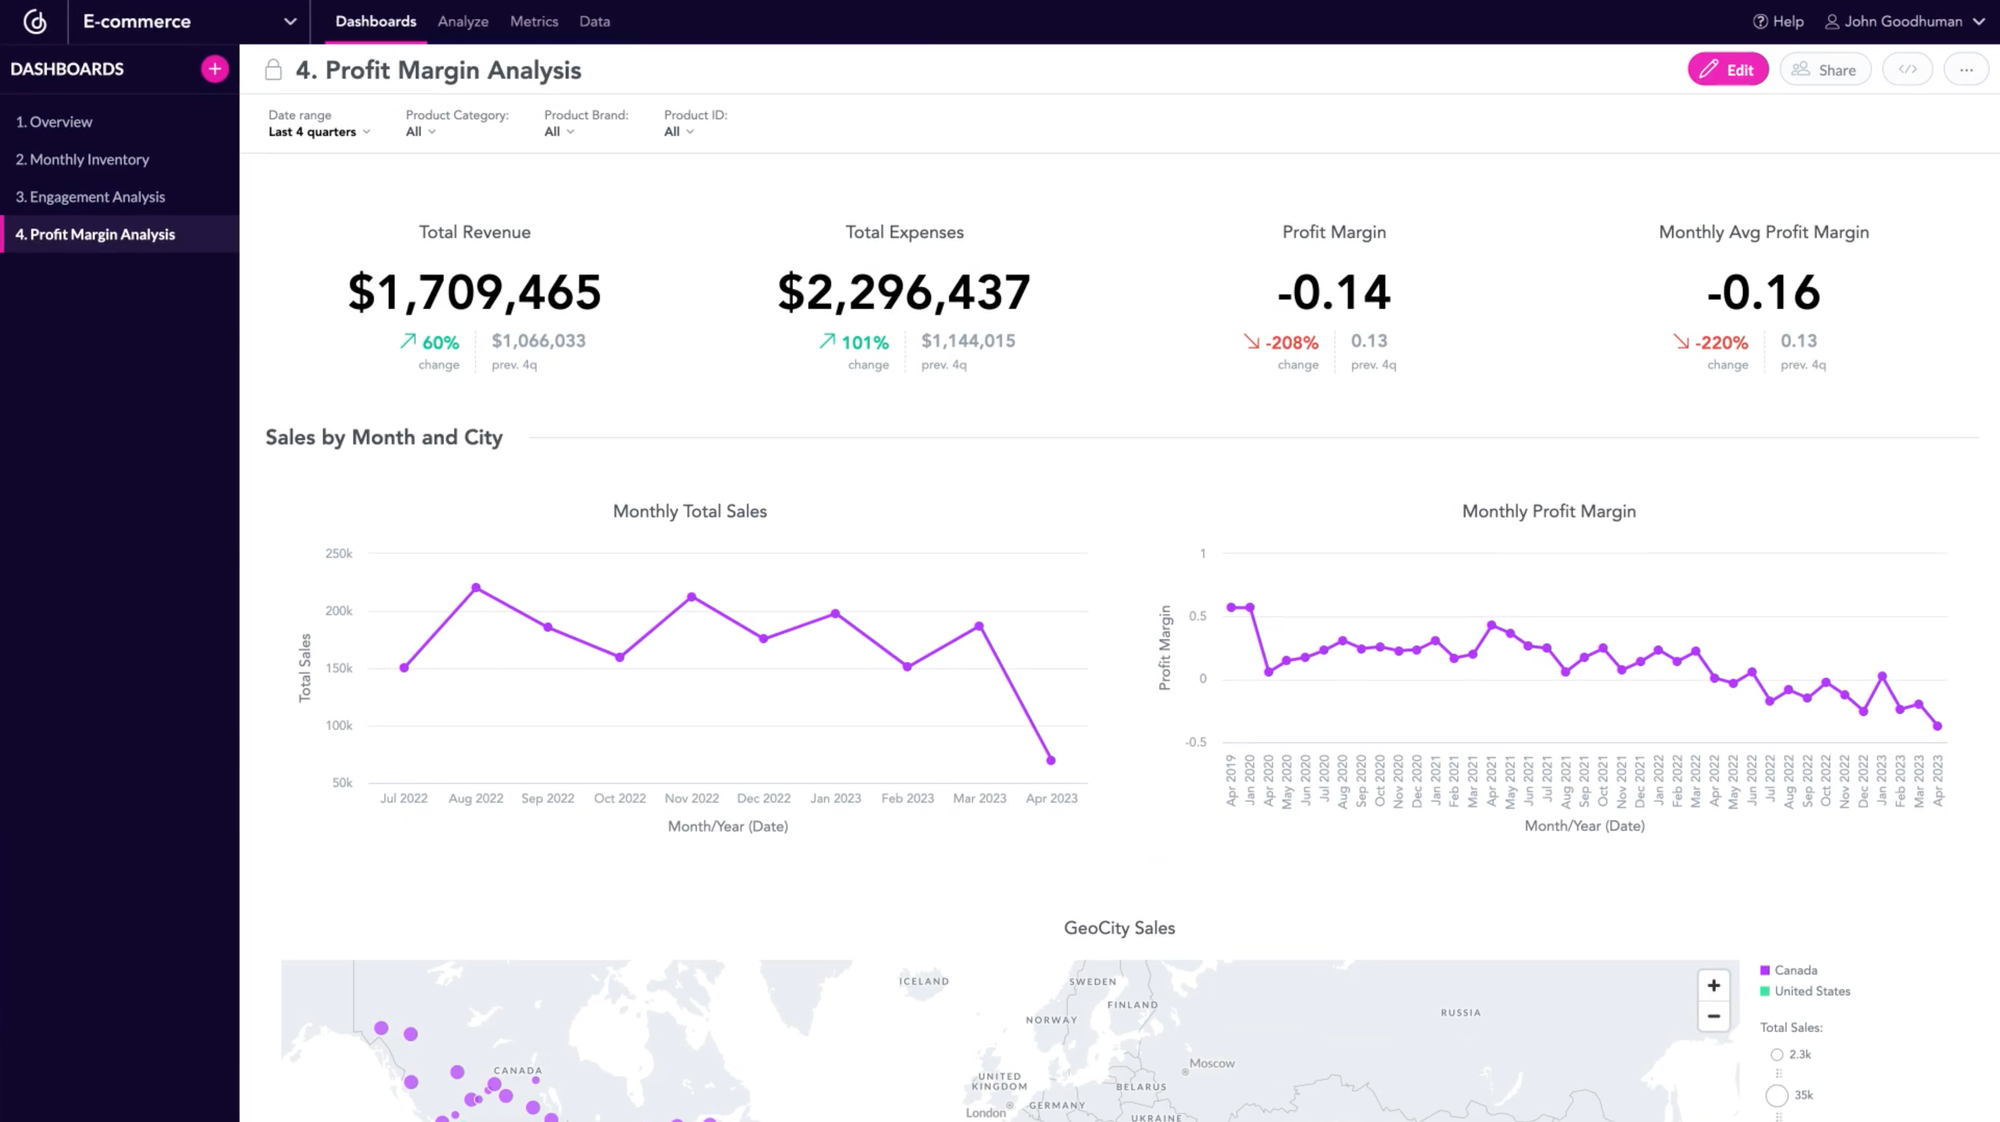Click the add dashboard plus icon

coord(213,69)
